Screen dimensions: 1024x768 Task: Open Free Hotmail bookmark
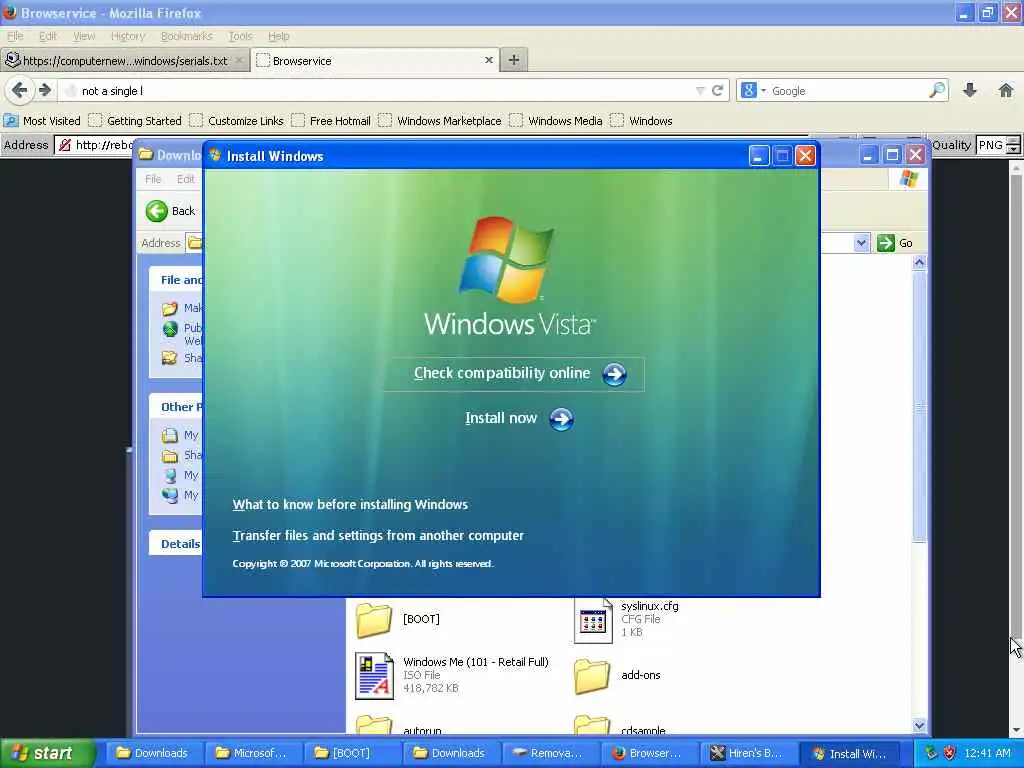click(x=332, y=121)
